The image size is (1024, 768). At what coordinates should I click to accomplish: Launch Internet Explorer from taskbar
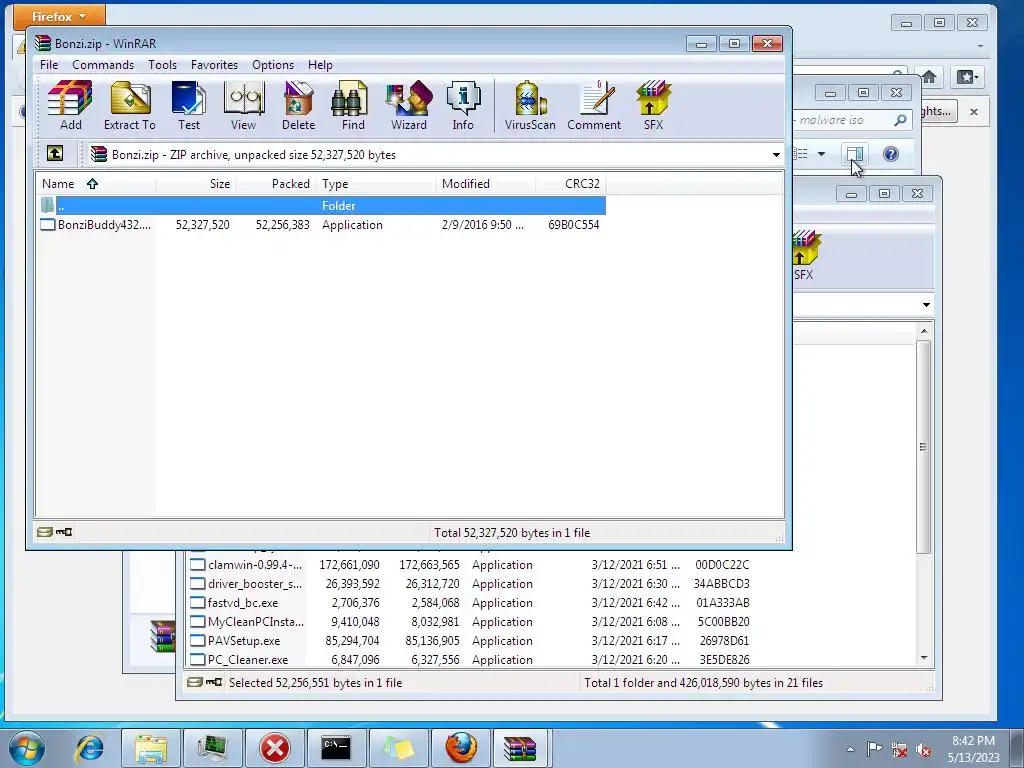(90, 748)
